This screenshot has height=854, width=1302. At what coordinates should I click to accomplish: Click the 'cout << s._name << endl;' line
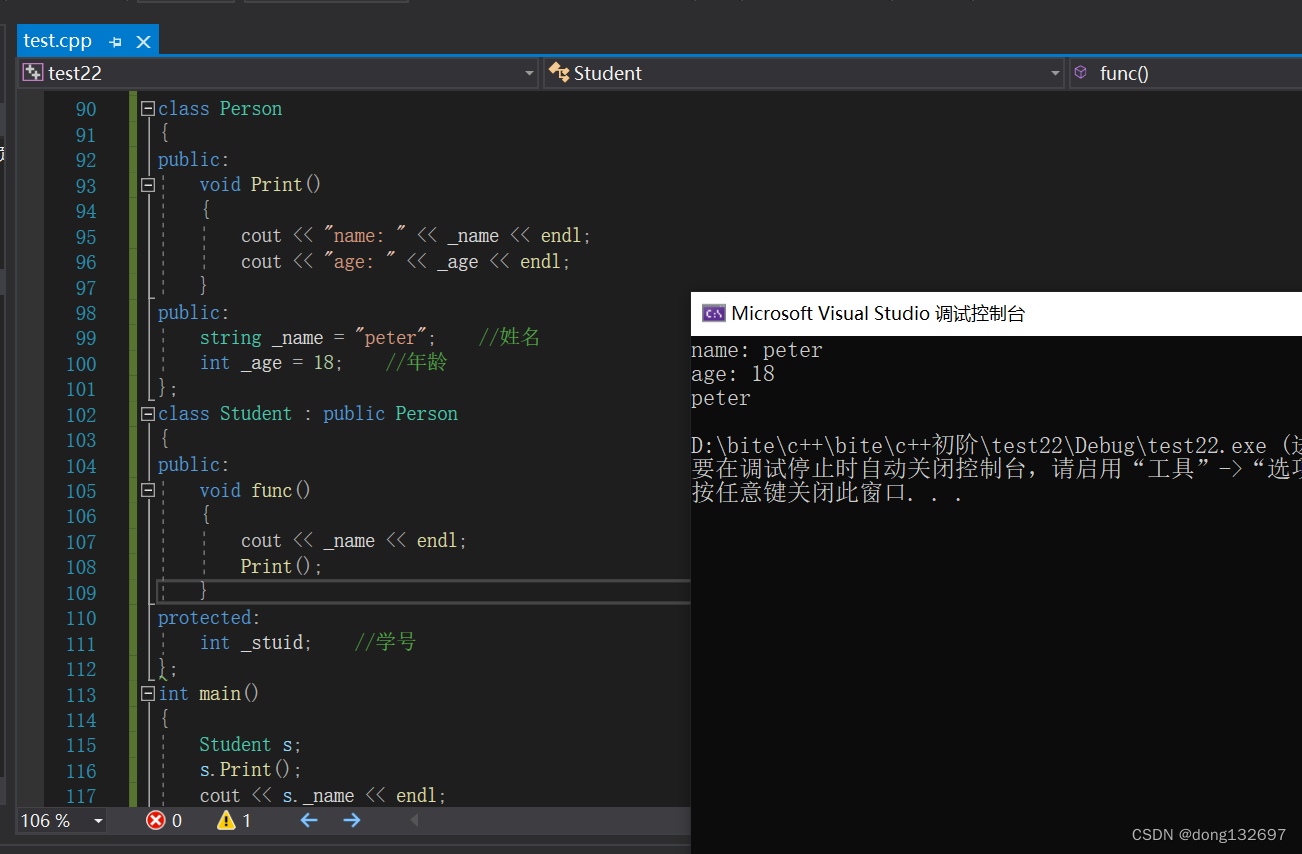point(323,796)
